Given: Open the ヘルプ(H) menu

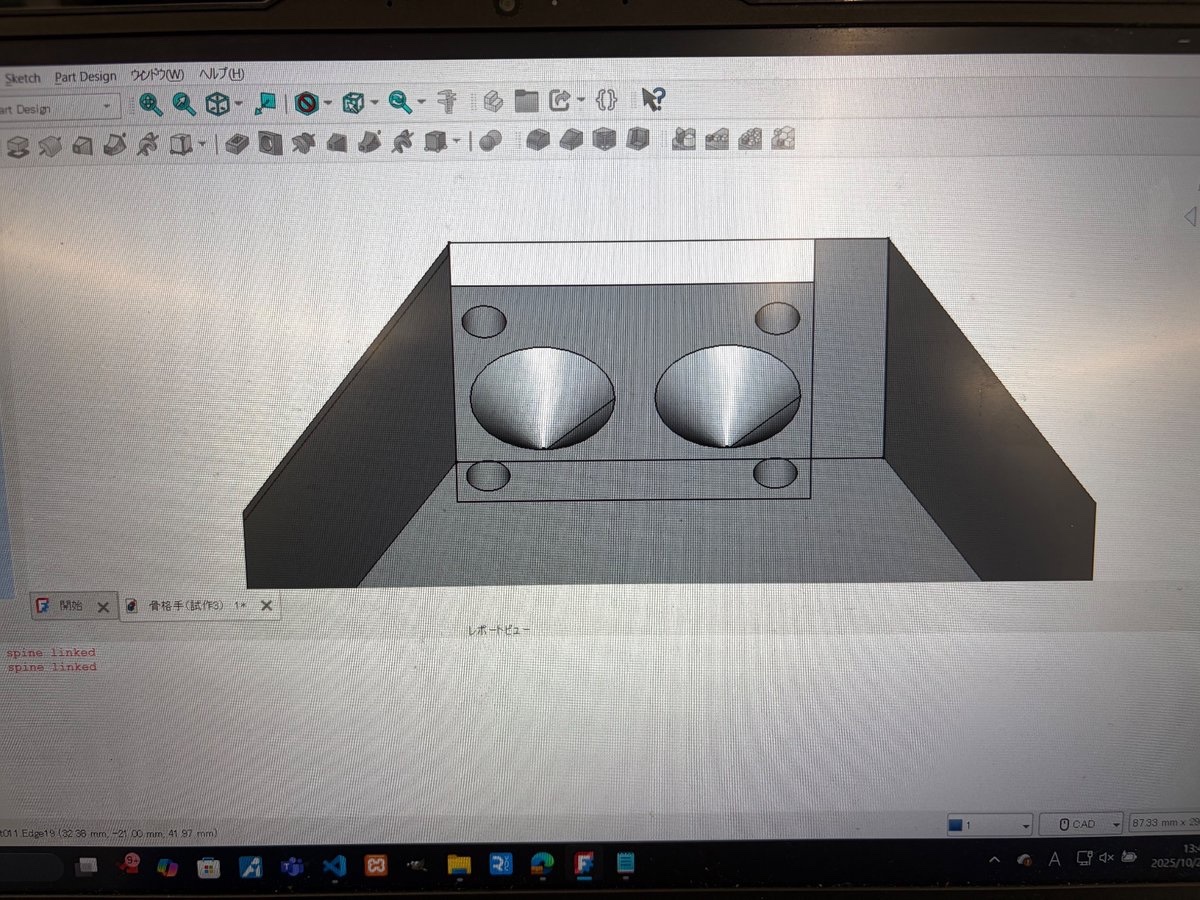Looking at the screenshot, I should (220, 75).
